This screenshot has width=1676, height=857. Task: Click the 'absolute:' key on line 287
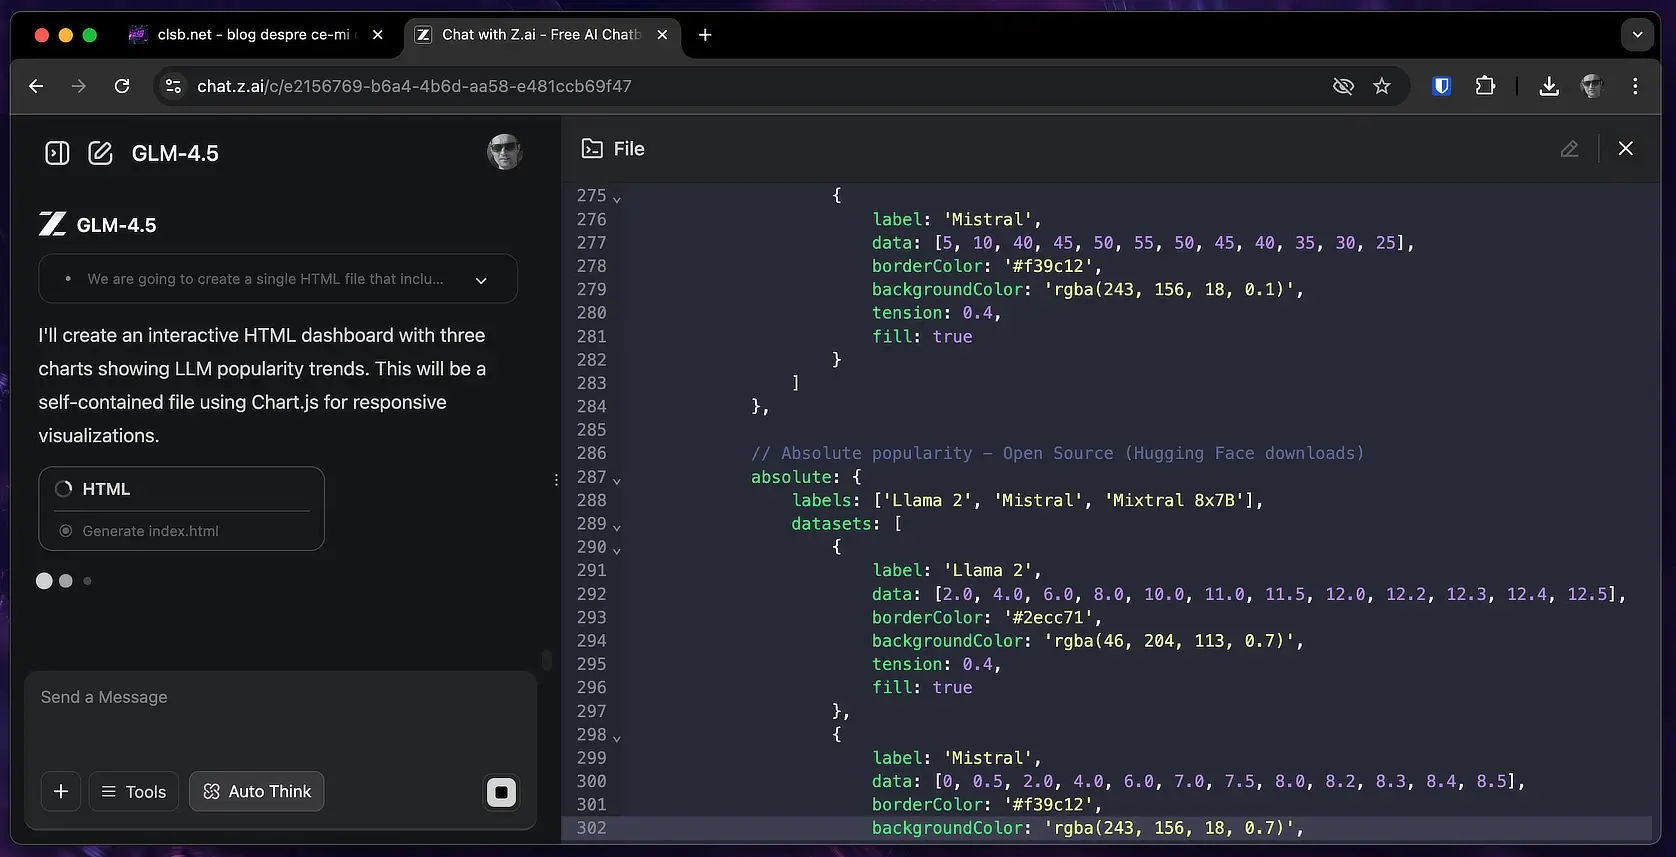[795, 477]
